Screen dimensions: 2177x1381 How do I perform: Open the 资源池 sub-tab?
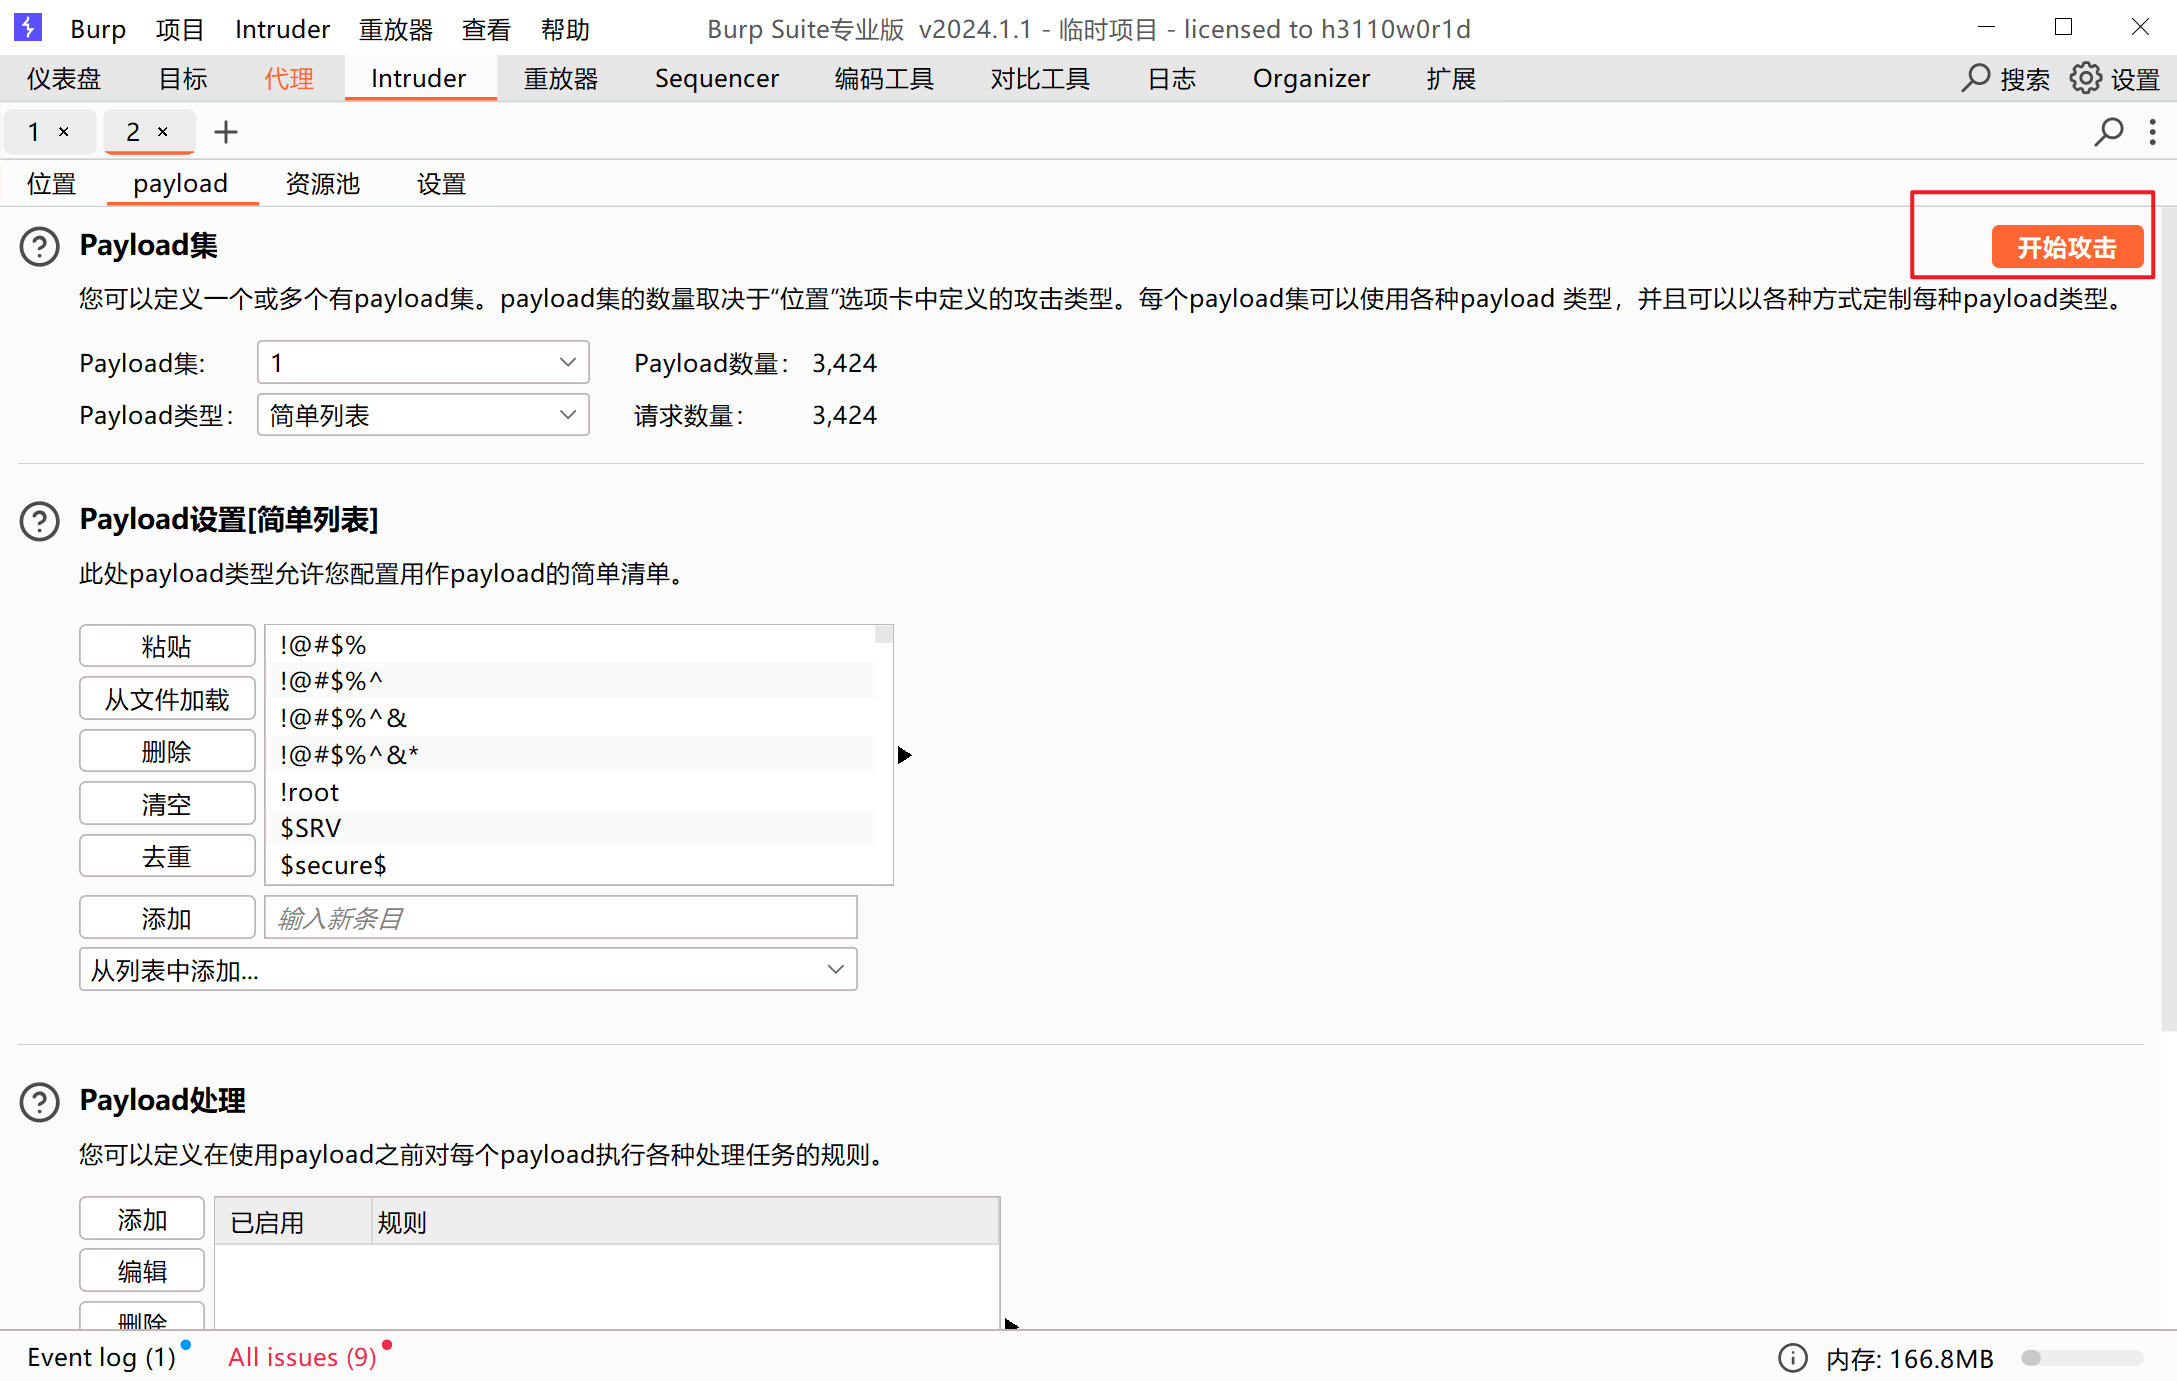click(322, 183)
